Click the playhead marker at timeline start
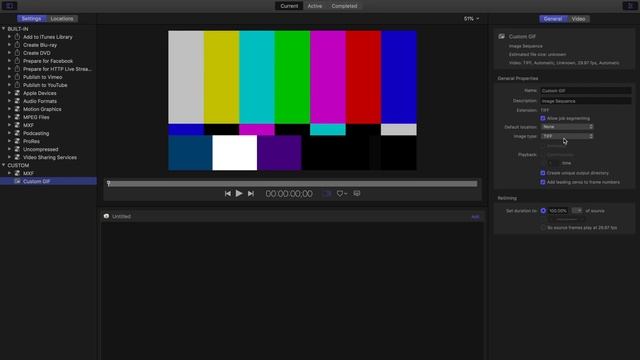This screenshot has width=640, height=360. click(x=109, y=184)
